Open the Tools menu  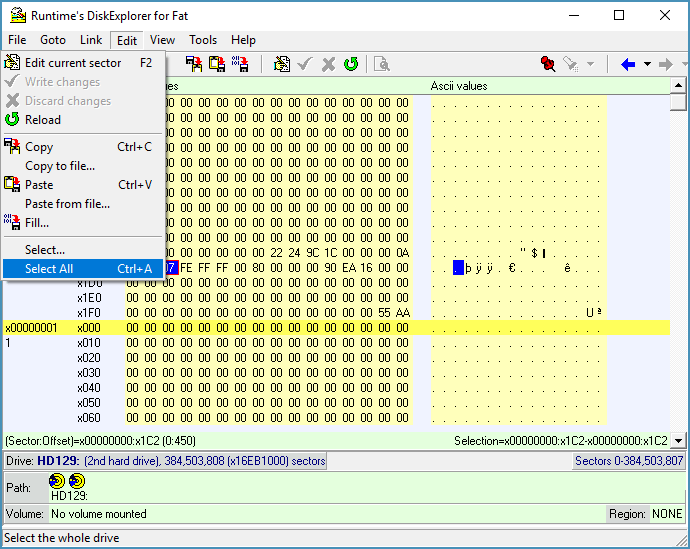(x=203, y=40)
